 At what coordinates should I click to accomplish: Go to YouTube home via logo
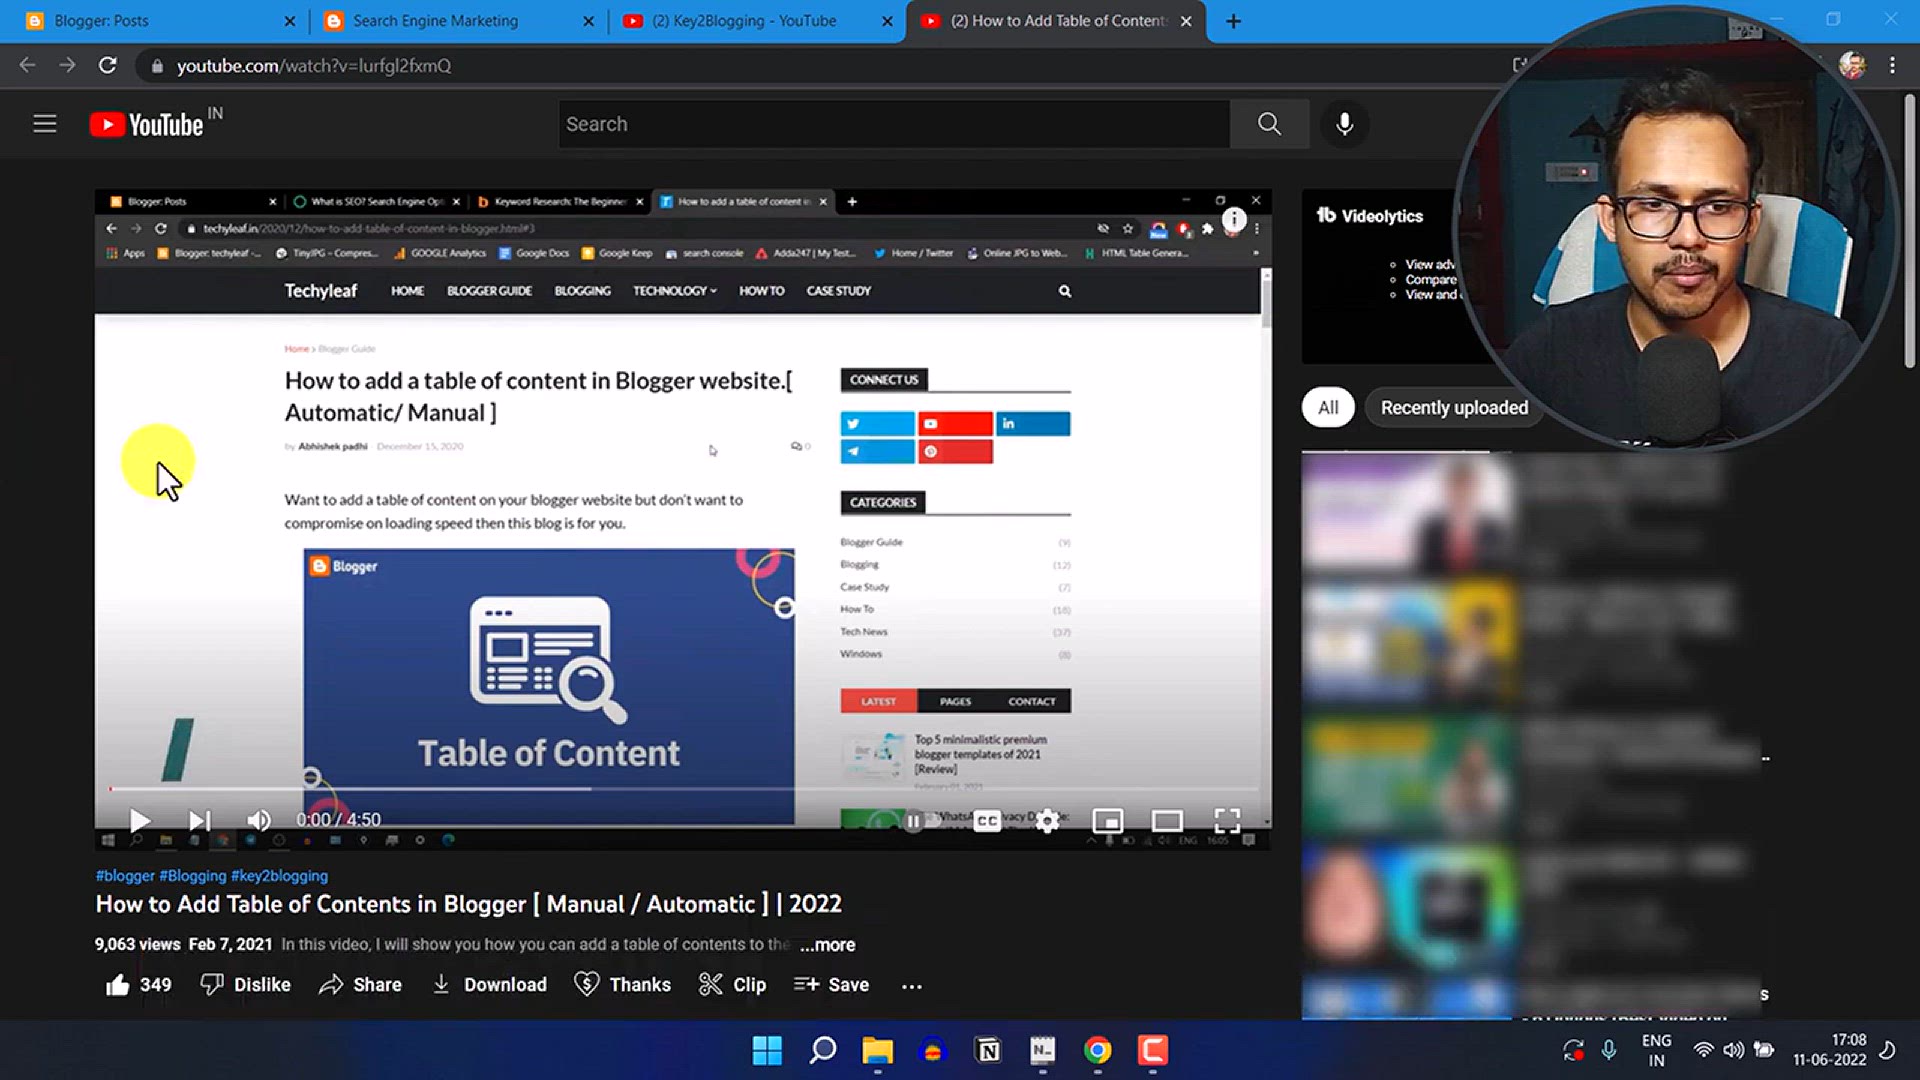coord(147,124)
